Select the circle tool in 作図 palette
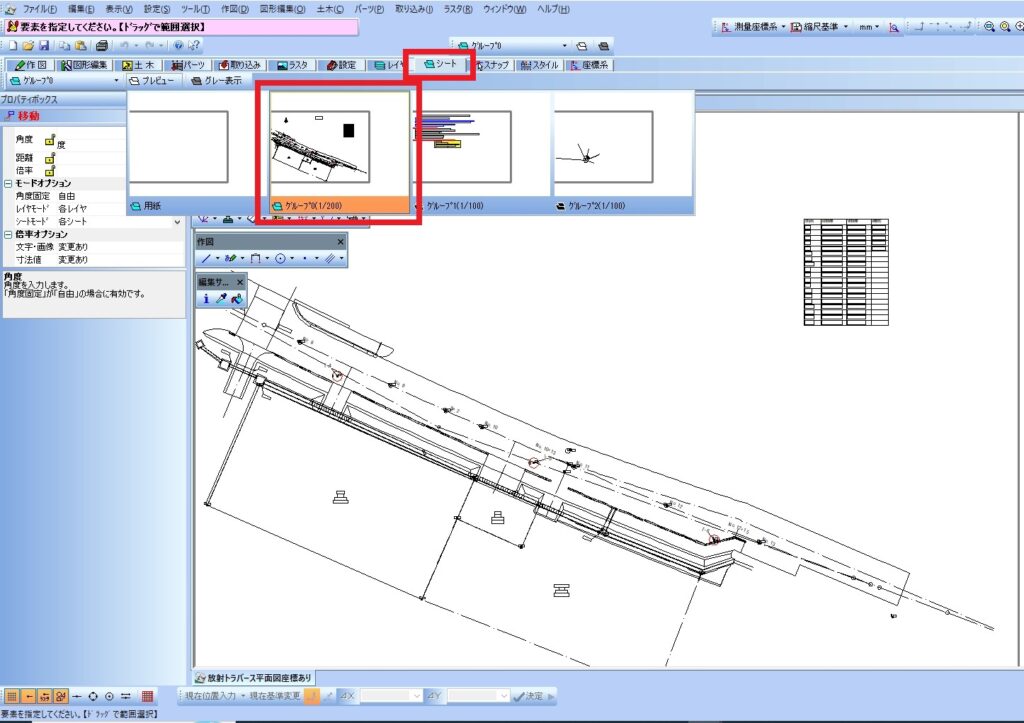 tap(281, 258)
